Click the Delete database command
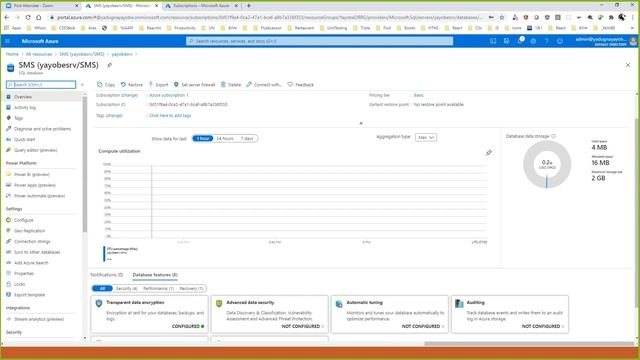 231,84
